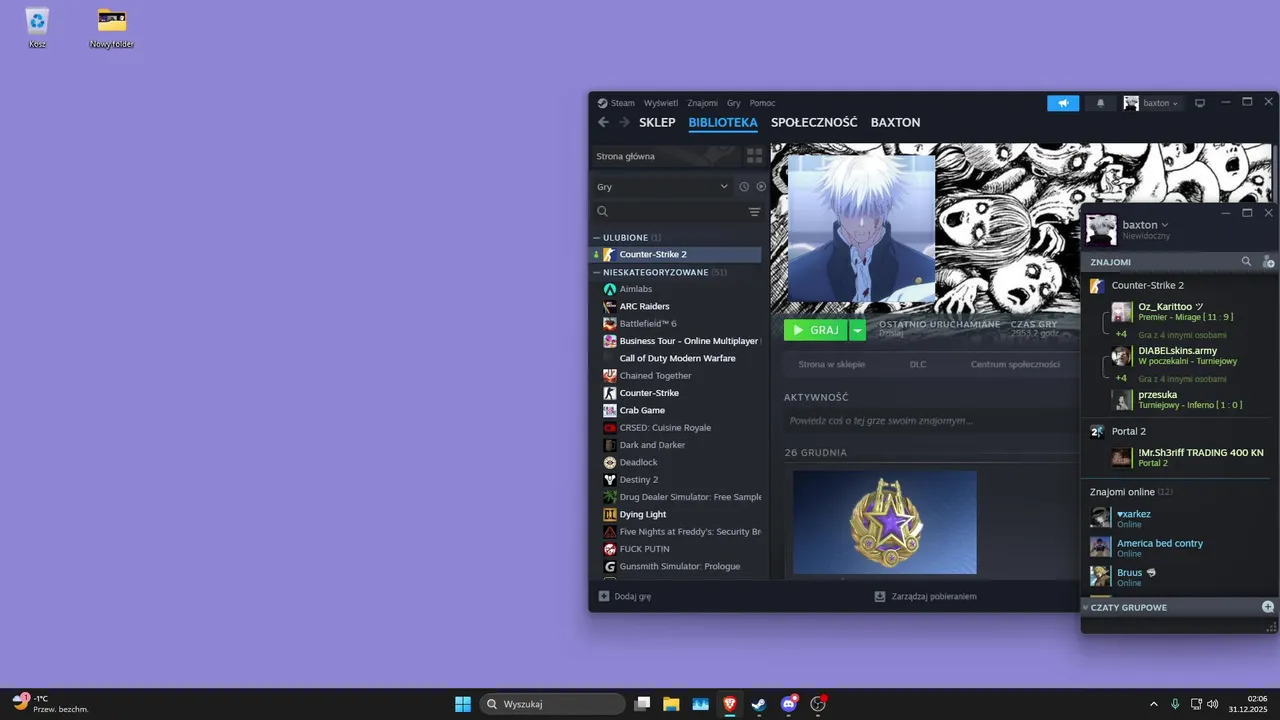
Task: Create new group chat with plus icon
Action: (x=1268, y=607)
